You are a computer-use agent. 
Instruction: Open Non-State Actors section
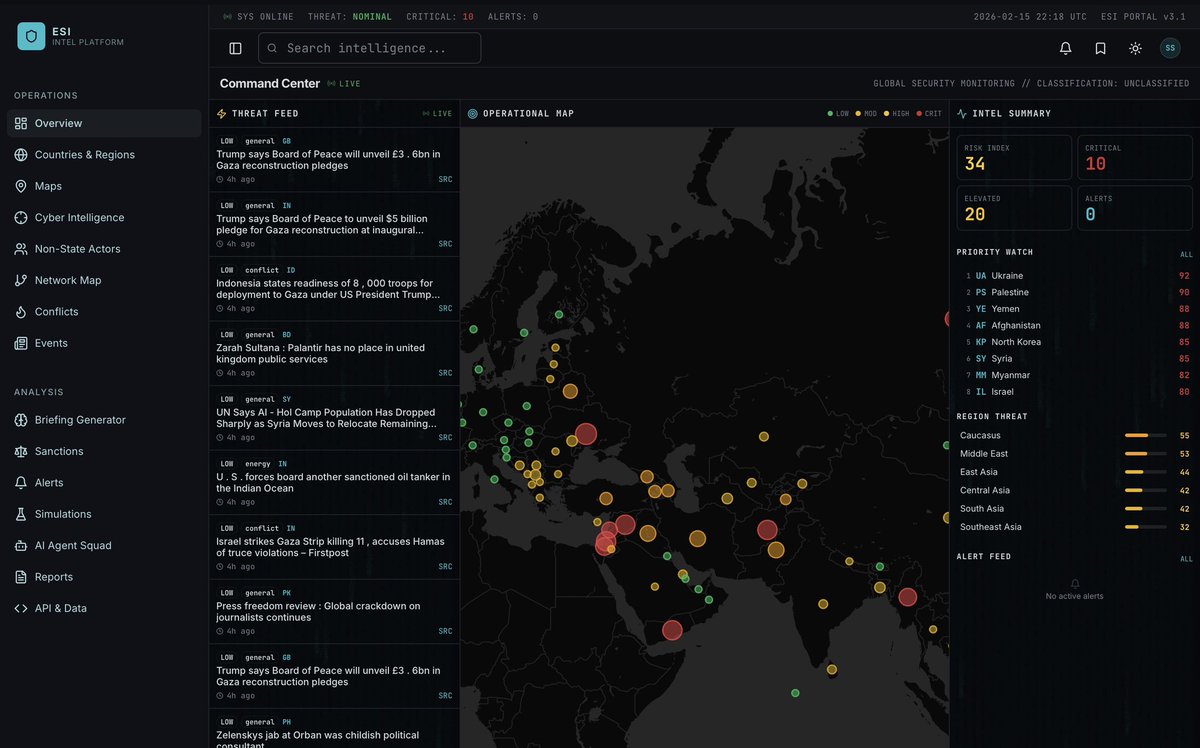tap(104, 249)
